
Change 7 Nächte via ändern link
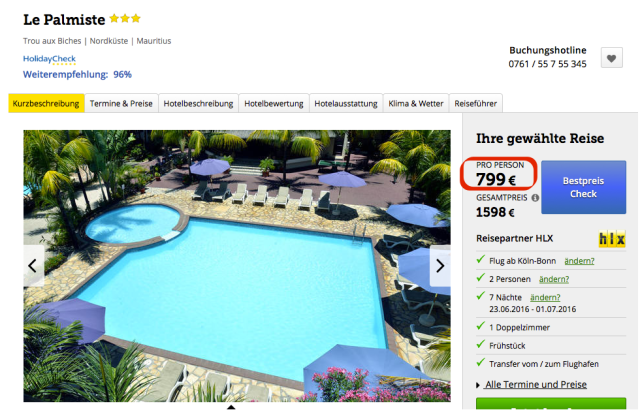545,298
